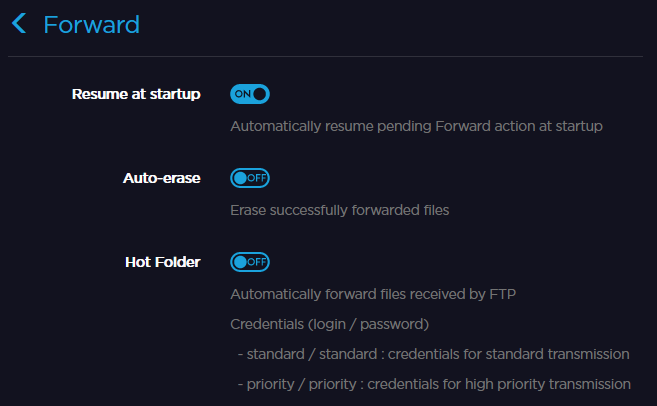Image resolution: width=657 pixels, height=406 pixels.
Task: Click the round knob on Resume at startup switch
Action: (260, 94)
